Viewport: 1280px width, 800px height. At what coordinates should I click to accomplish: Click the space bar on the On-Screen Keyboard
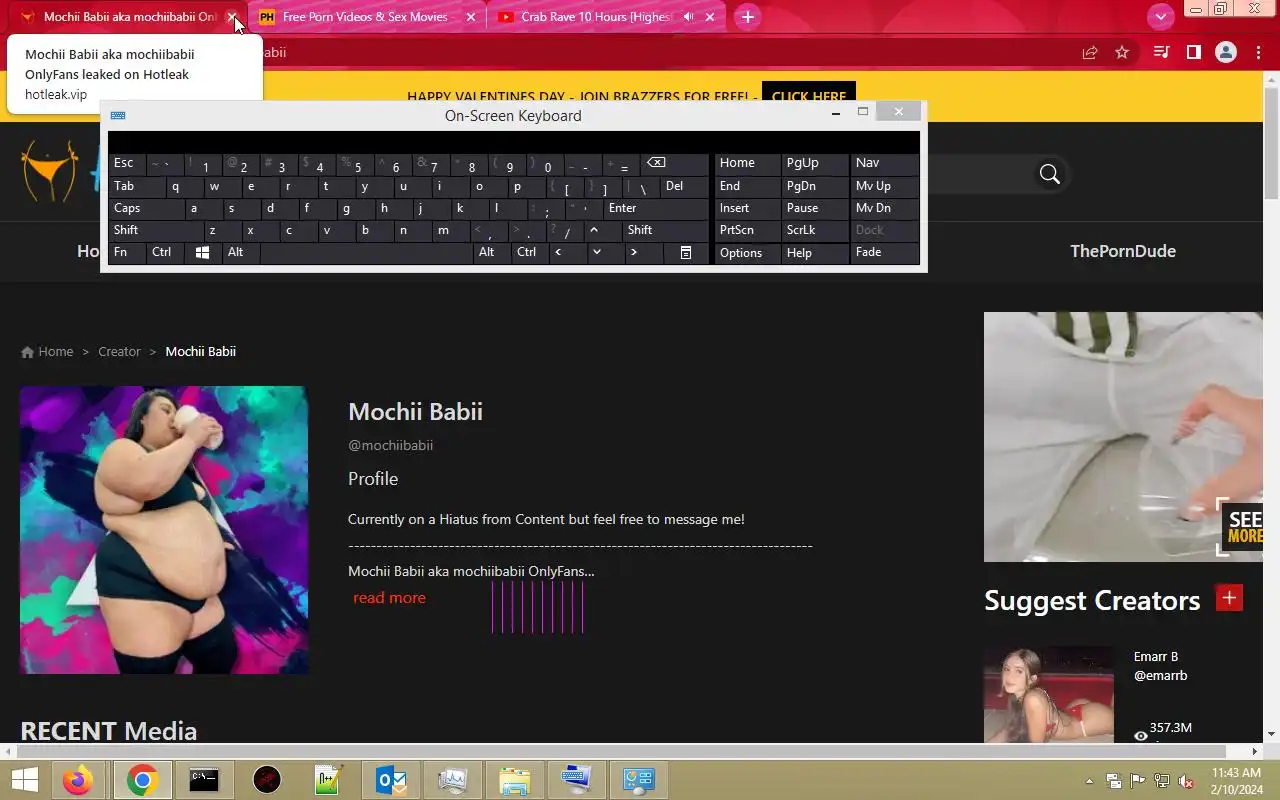[x=366, y=253]
